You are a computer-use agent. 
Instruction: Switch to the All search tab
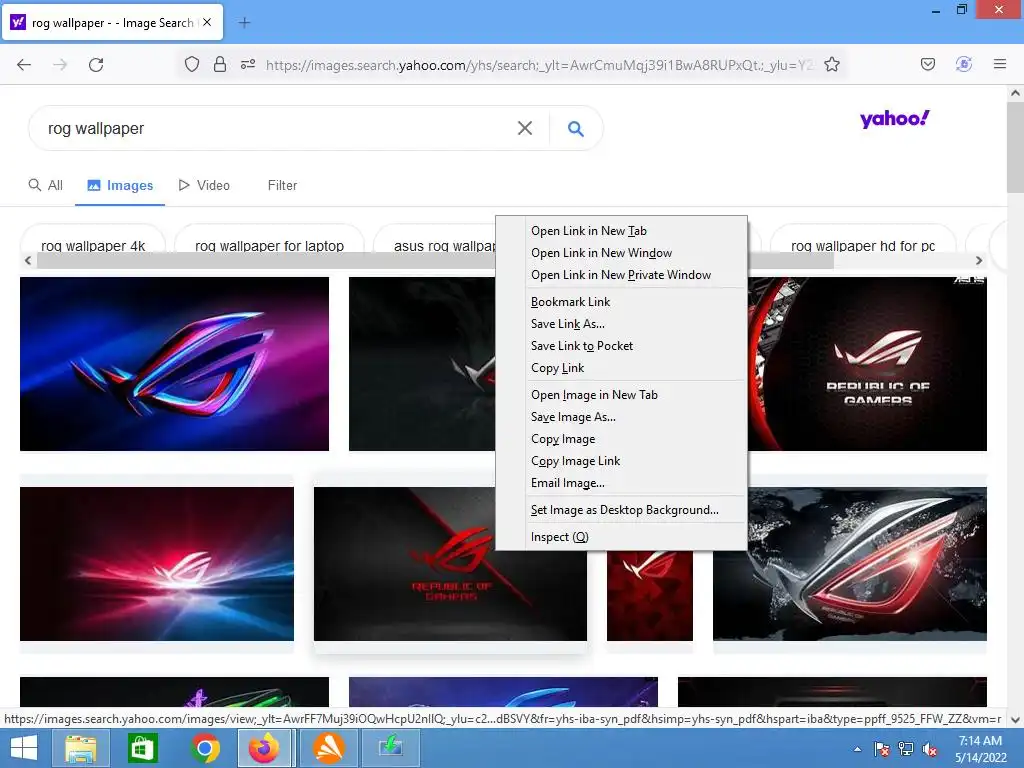46,185
